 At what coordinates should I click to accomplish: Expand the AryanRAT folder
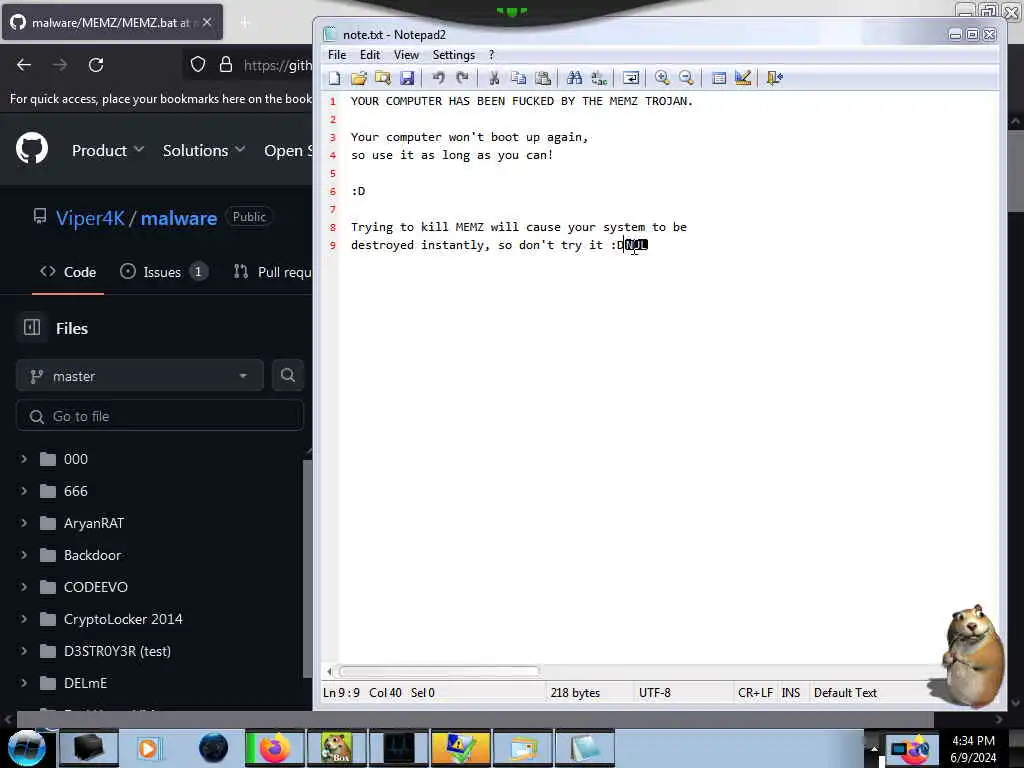click(x=24, y=523)
